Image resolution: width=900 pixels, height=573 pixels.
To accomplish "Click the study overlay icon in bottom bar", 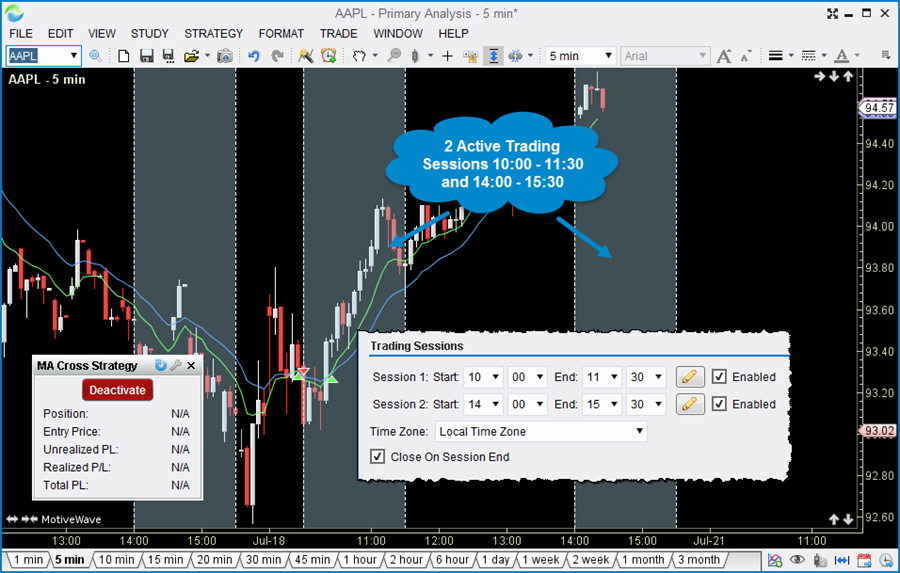I will [x=775, y=560].
